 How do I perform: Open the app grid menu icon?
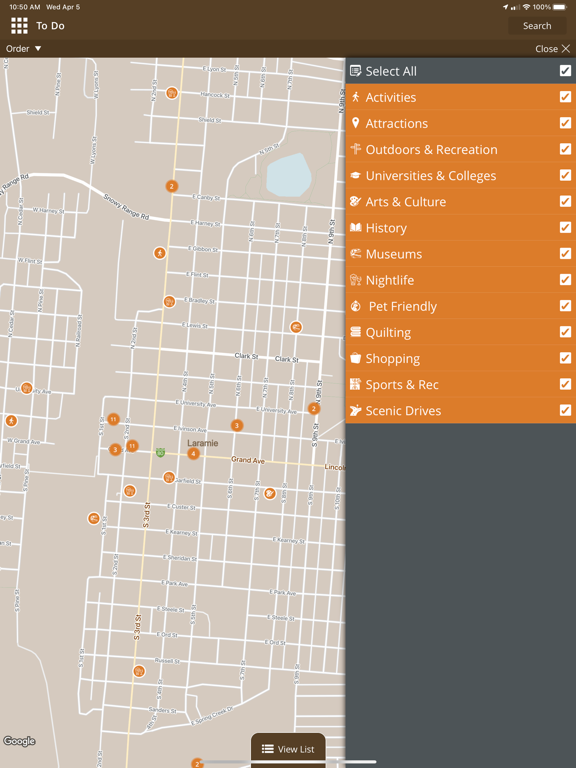(x=20, y=26)
